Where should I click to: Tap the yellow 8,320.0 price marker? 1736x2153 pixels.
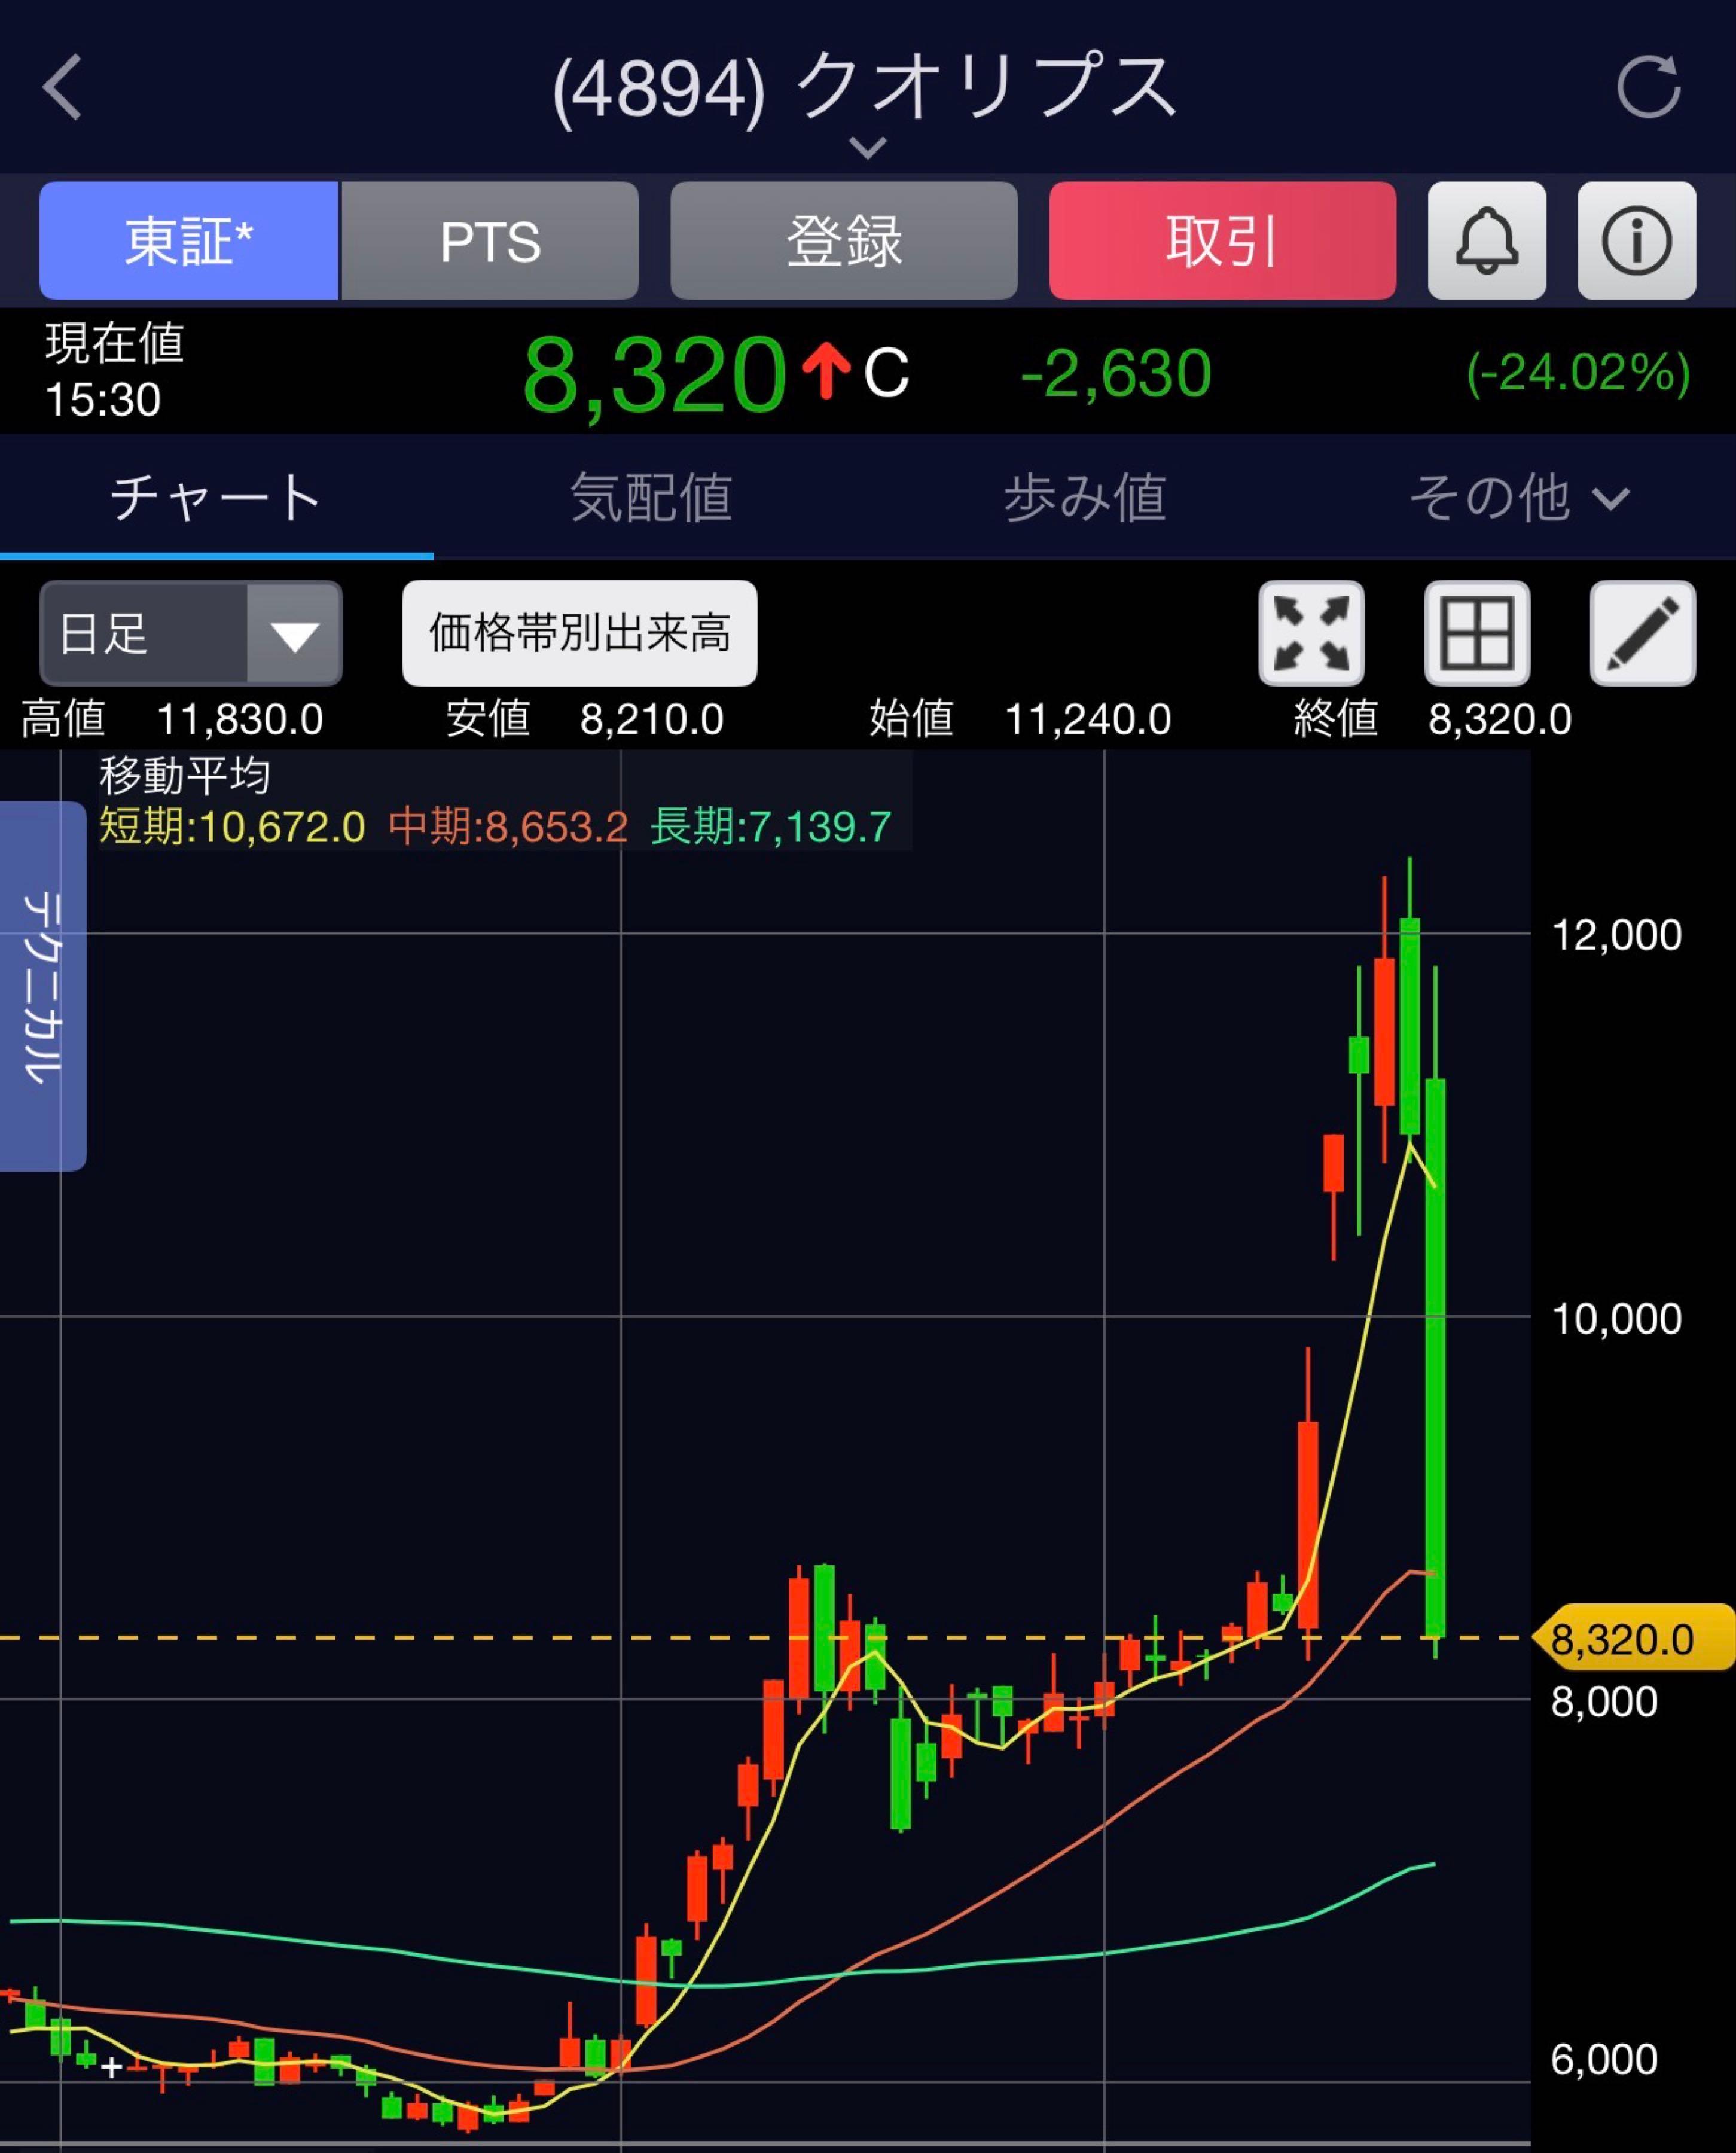click(x=1630, y=1639)
